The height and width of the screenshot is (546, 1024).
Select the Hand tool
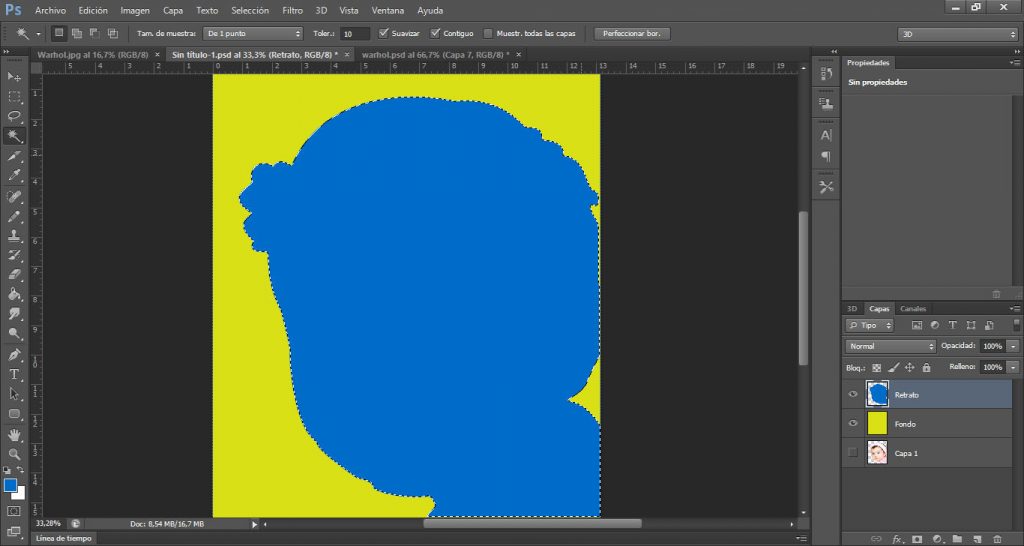tap(15, 435)
